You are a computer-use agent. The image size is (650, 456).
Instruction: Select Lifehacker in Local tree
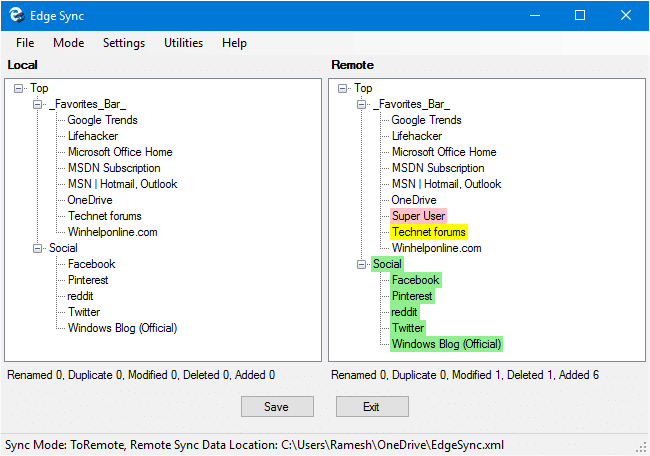click(93, 136)
